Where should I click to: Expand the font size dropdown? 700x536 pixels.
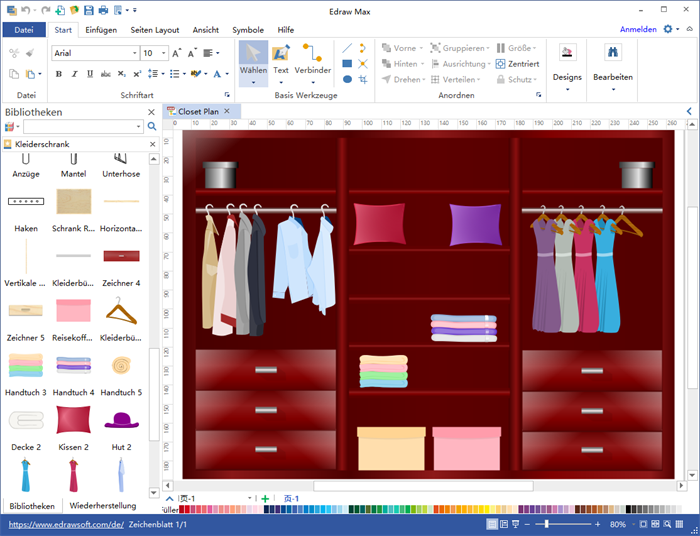tap(163, 53)
